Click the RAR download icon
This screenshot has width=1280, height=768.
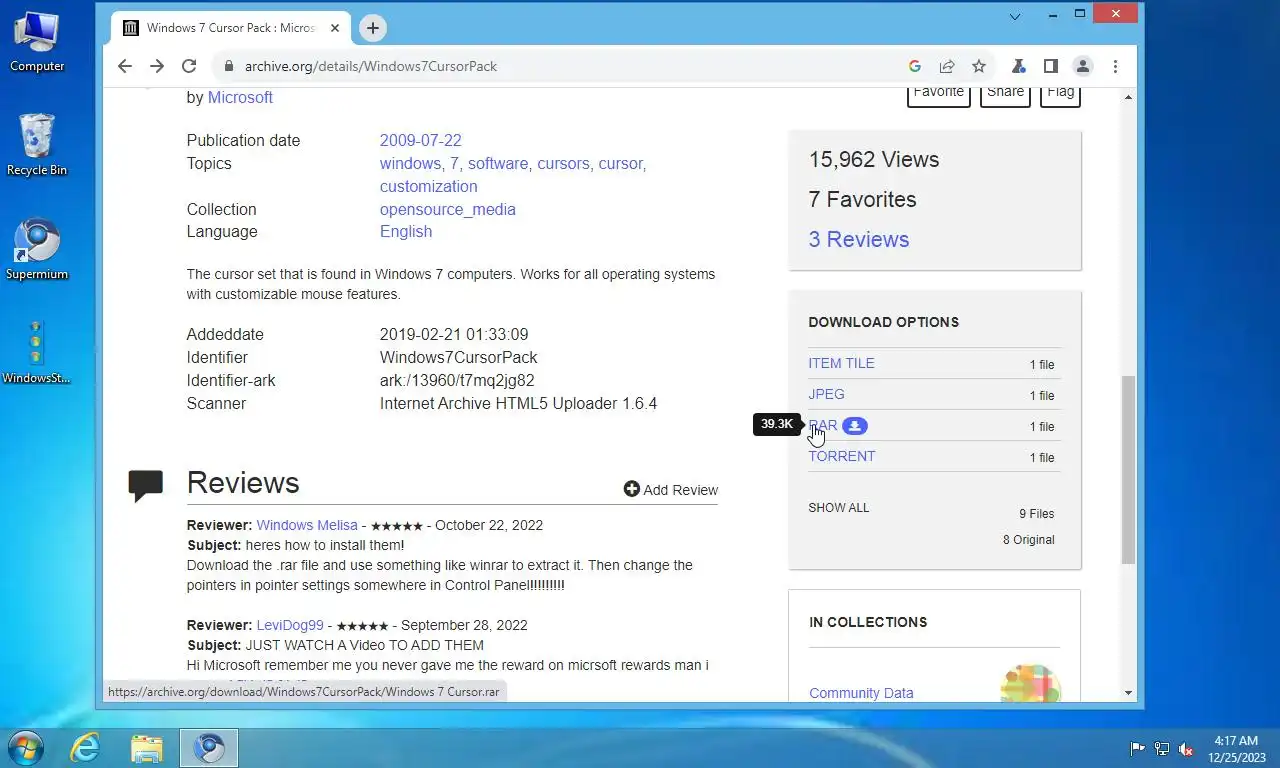854,426
